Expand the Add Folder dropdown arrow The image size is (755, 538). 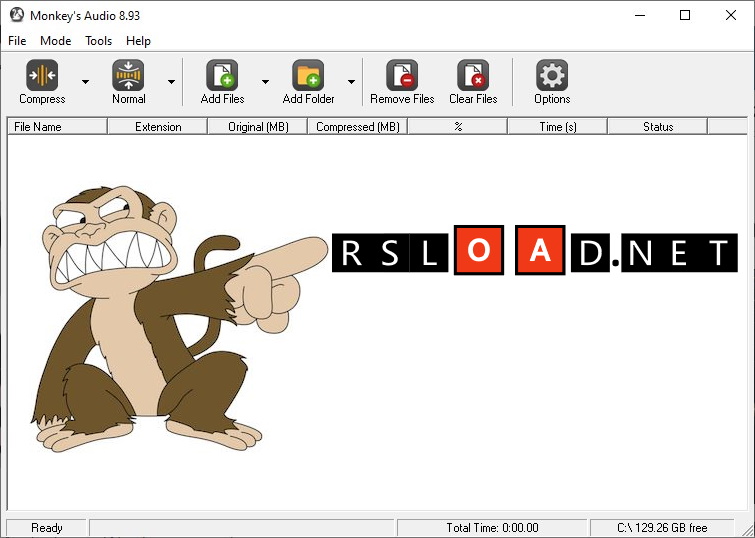coord(351,82)
